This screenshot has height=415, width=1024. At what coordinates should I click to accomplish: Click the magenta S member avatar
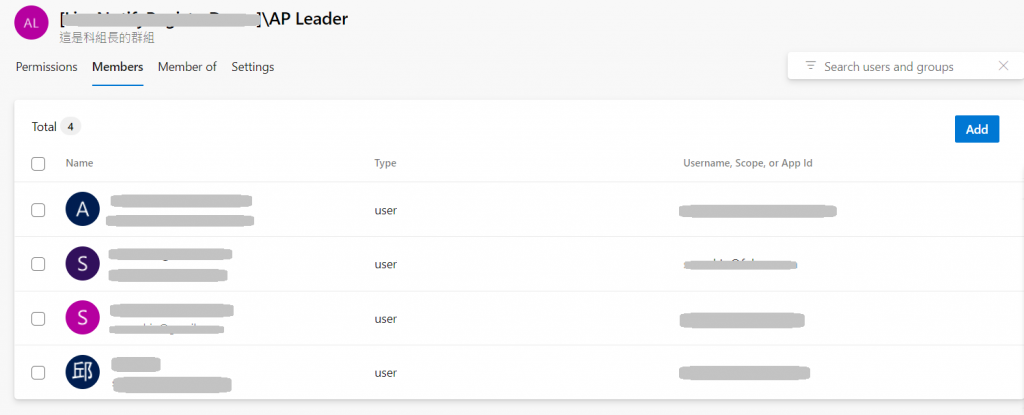[x=82, y=318]
